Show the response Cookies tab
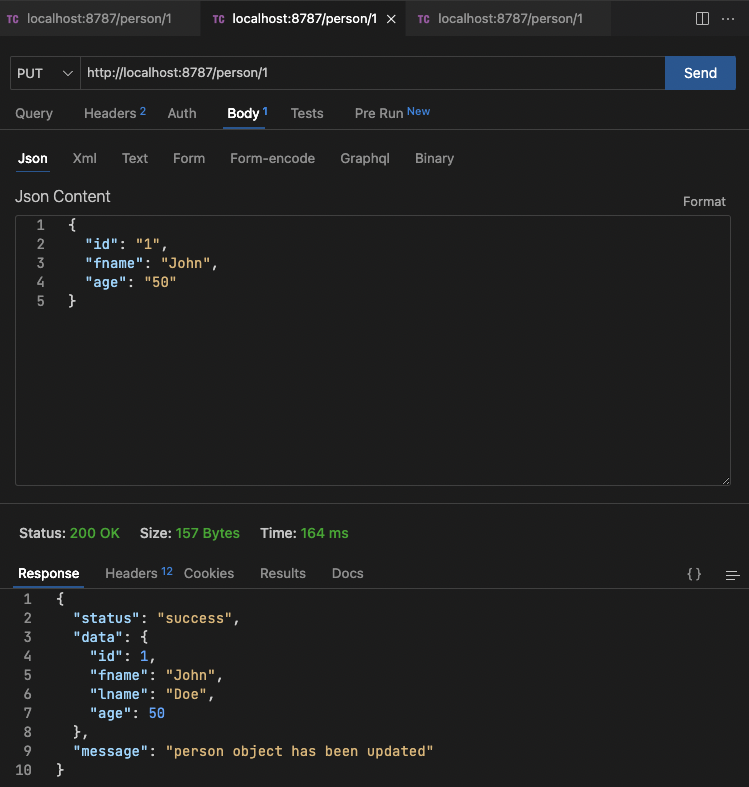Screen dimensions: 749x787 pyautogui.click(x=209, y=573)
